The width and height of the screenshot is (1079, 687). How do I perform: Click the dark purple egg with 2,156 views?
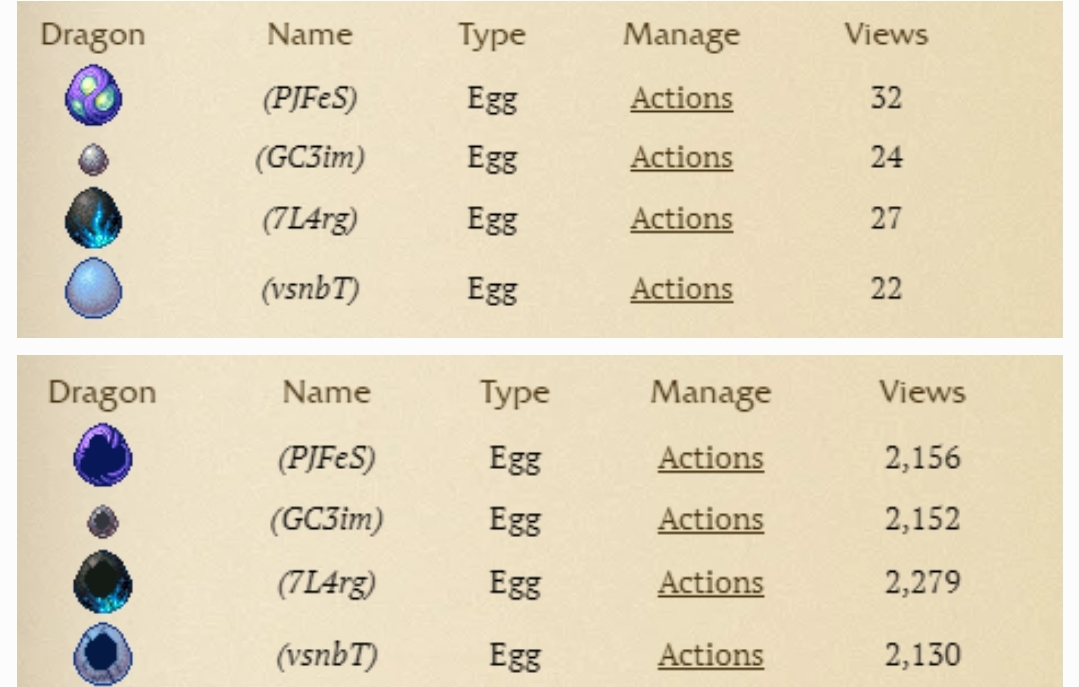pyautogui.click(x=102, y=456)
